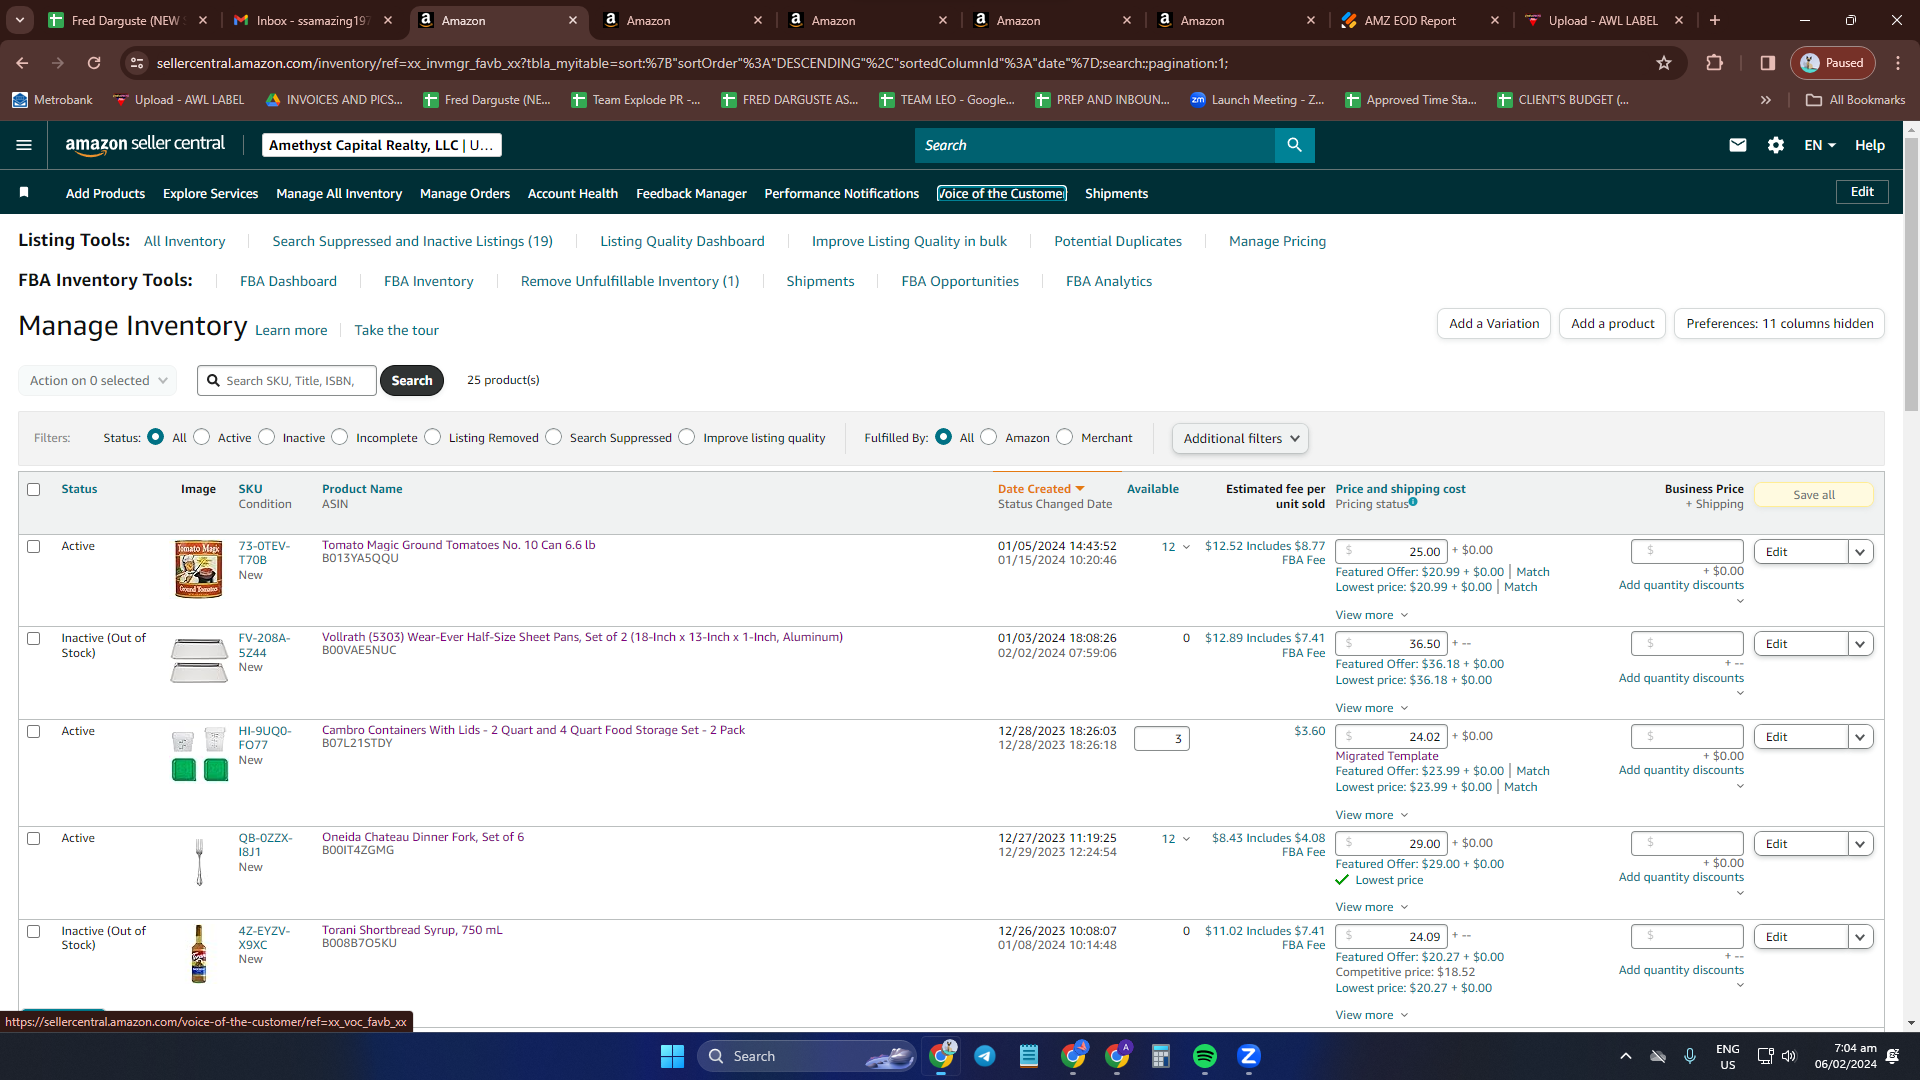Screen dimensions: 1920x1080
Task: Click the Add a product button
Action: click(x=1613, y=324)
